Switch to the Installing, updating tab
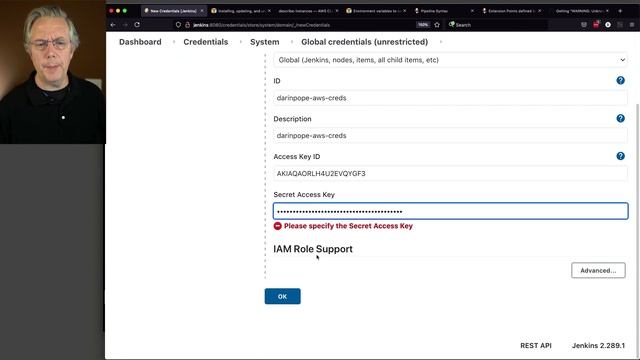The width and height of the screenshot is (640, 360). tap(241, 11)
